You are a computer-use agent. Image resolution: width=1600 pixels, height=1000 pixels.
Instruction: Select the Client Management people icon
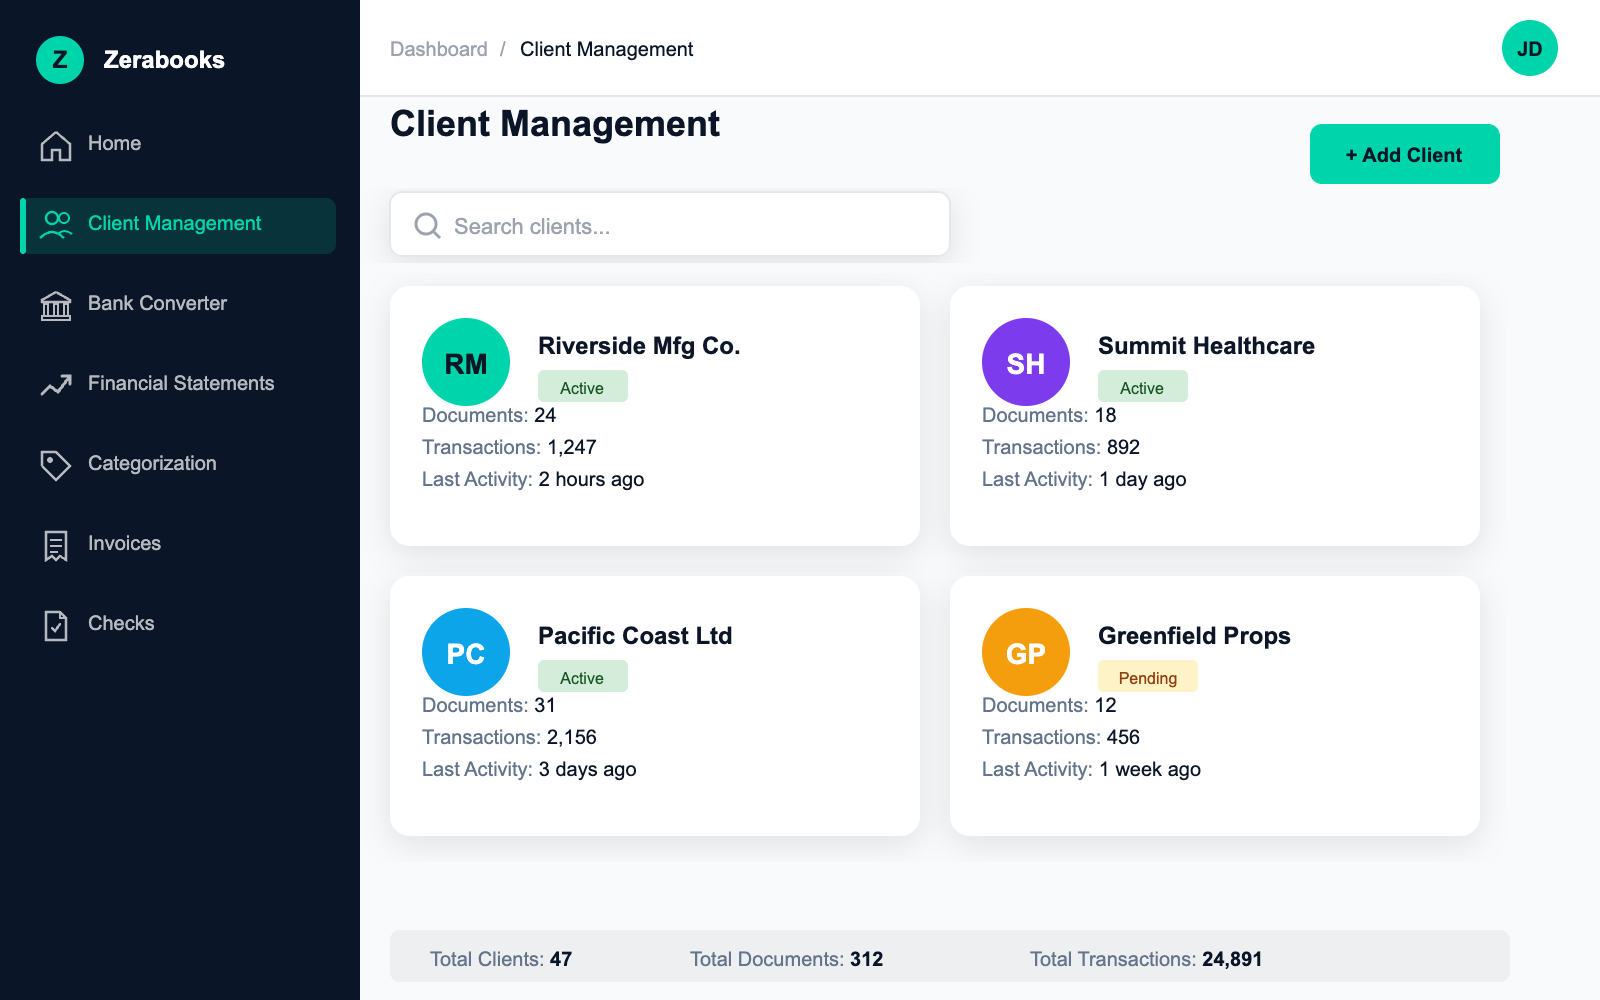pos(56,224)
